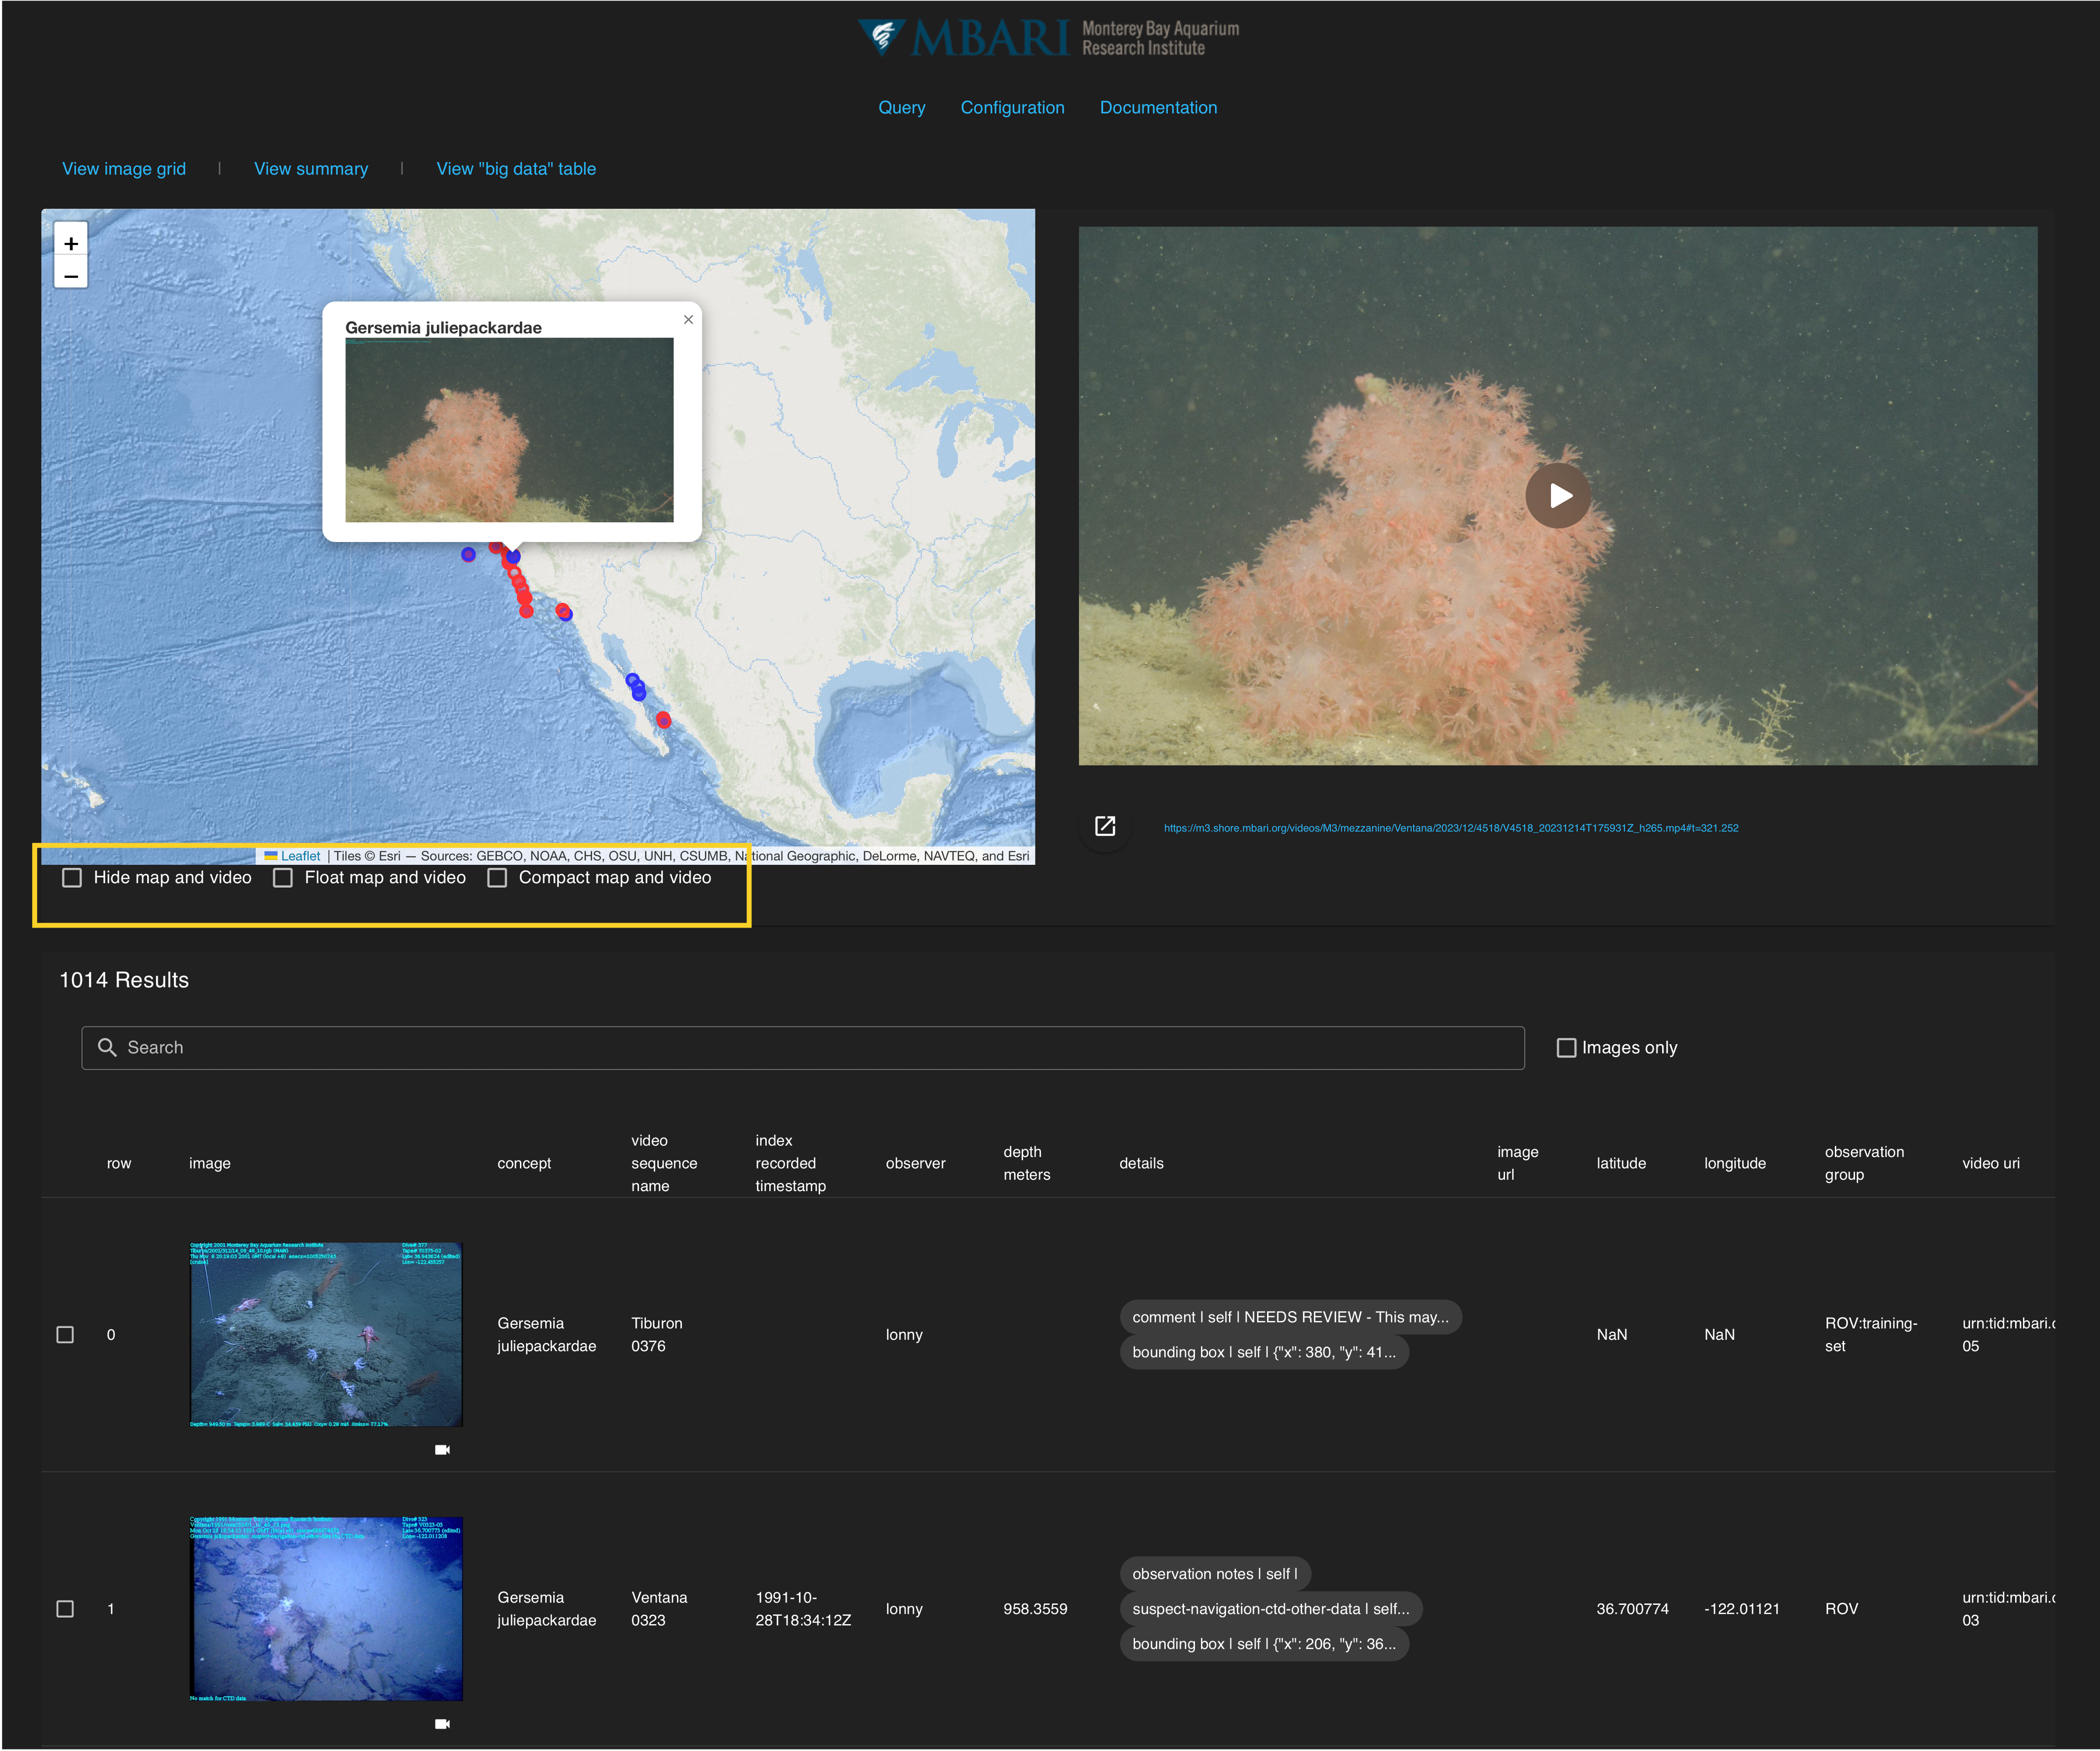Enable Hide map and video
Screen dimensions: 2100x1751
pyautogui.click(x=72, y=878)
